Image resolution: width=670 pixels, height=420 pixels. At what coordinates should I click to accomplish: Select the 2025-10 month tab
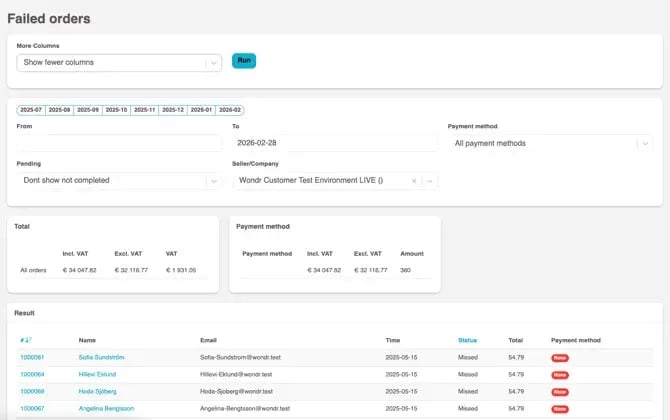click(116, 110)
